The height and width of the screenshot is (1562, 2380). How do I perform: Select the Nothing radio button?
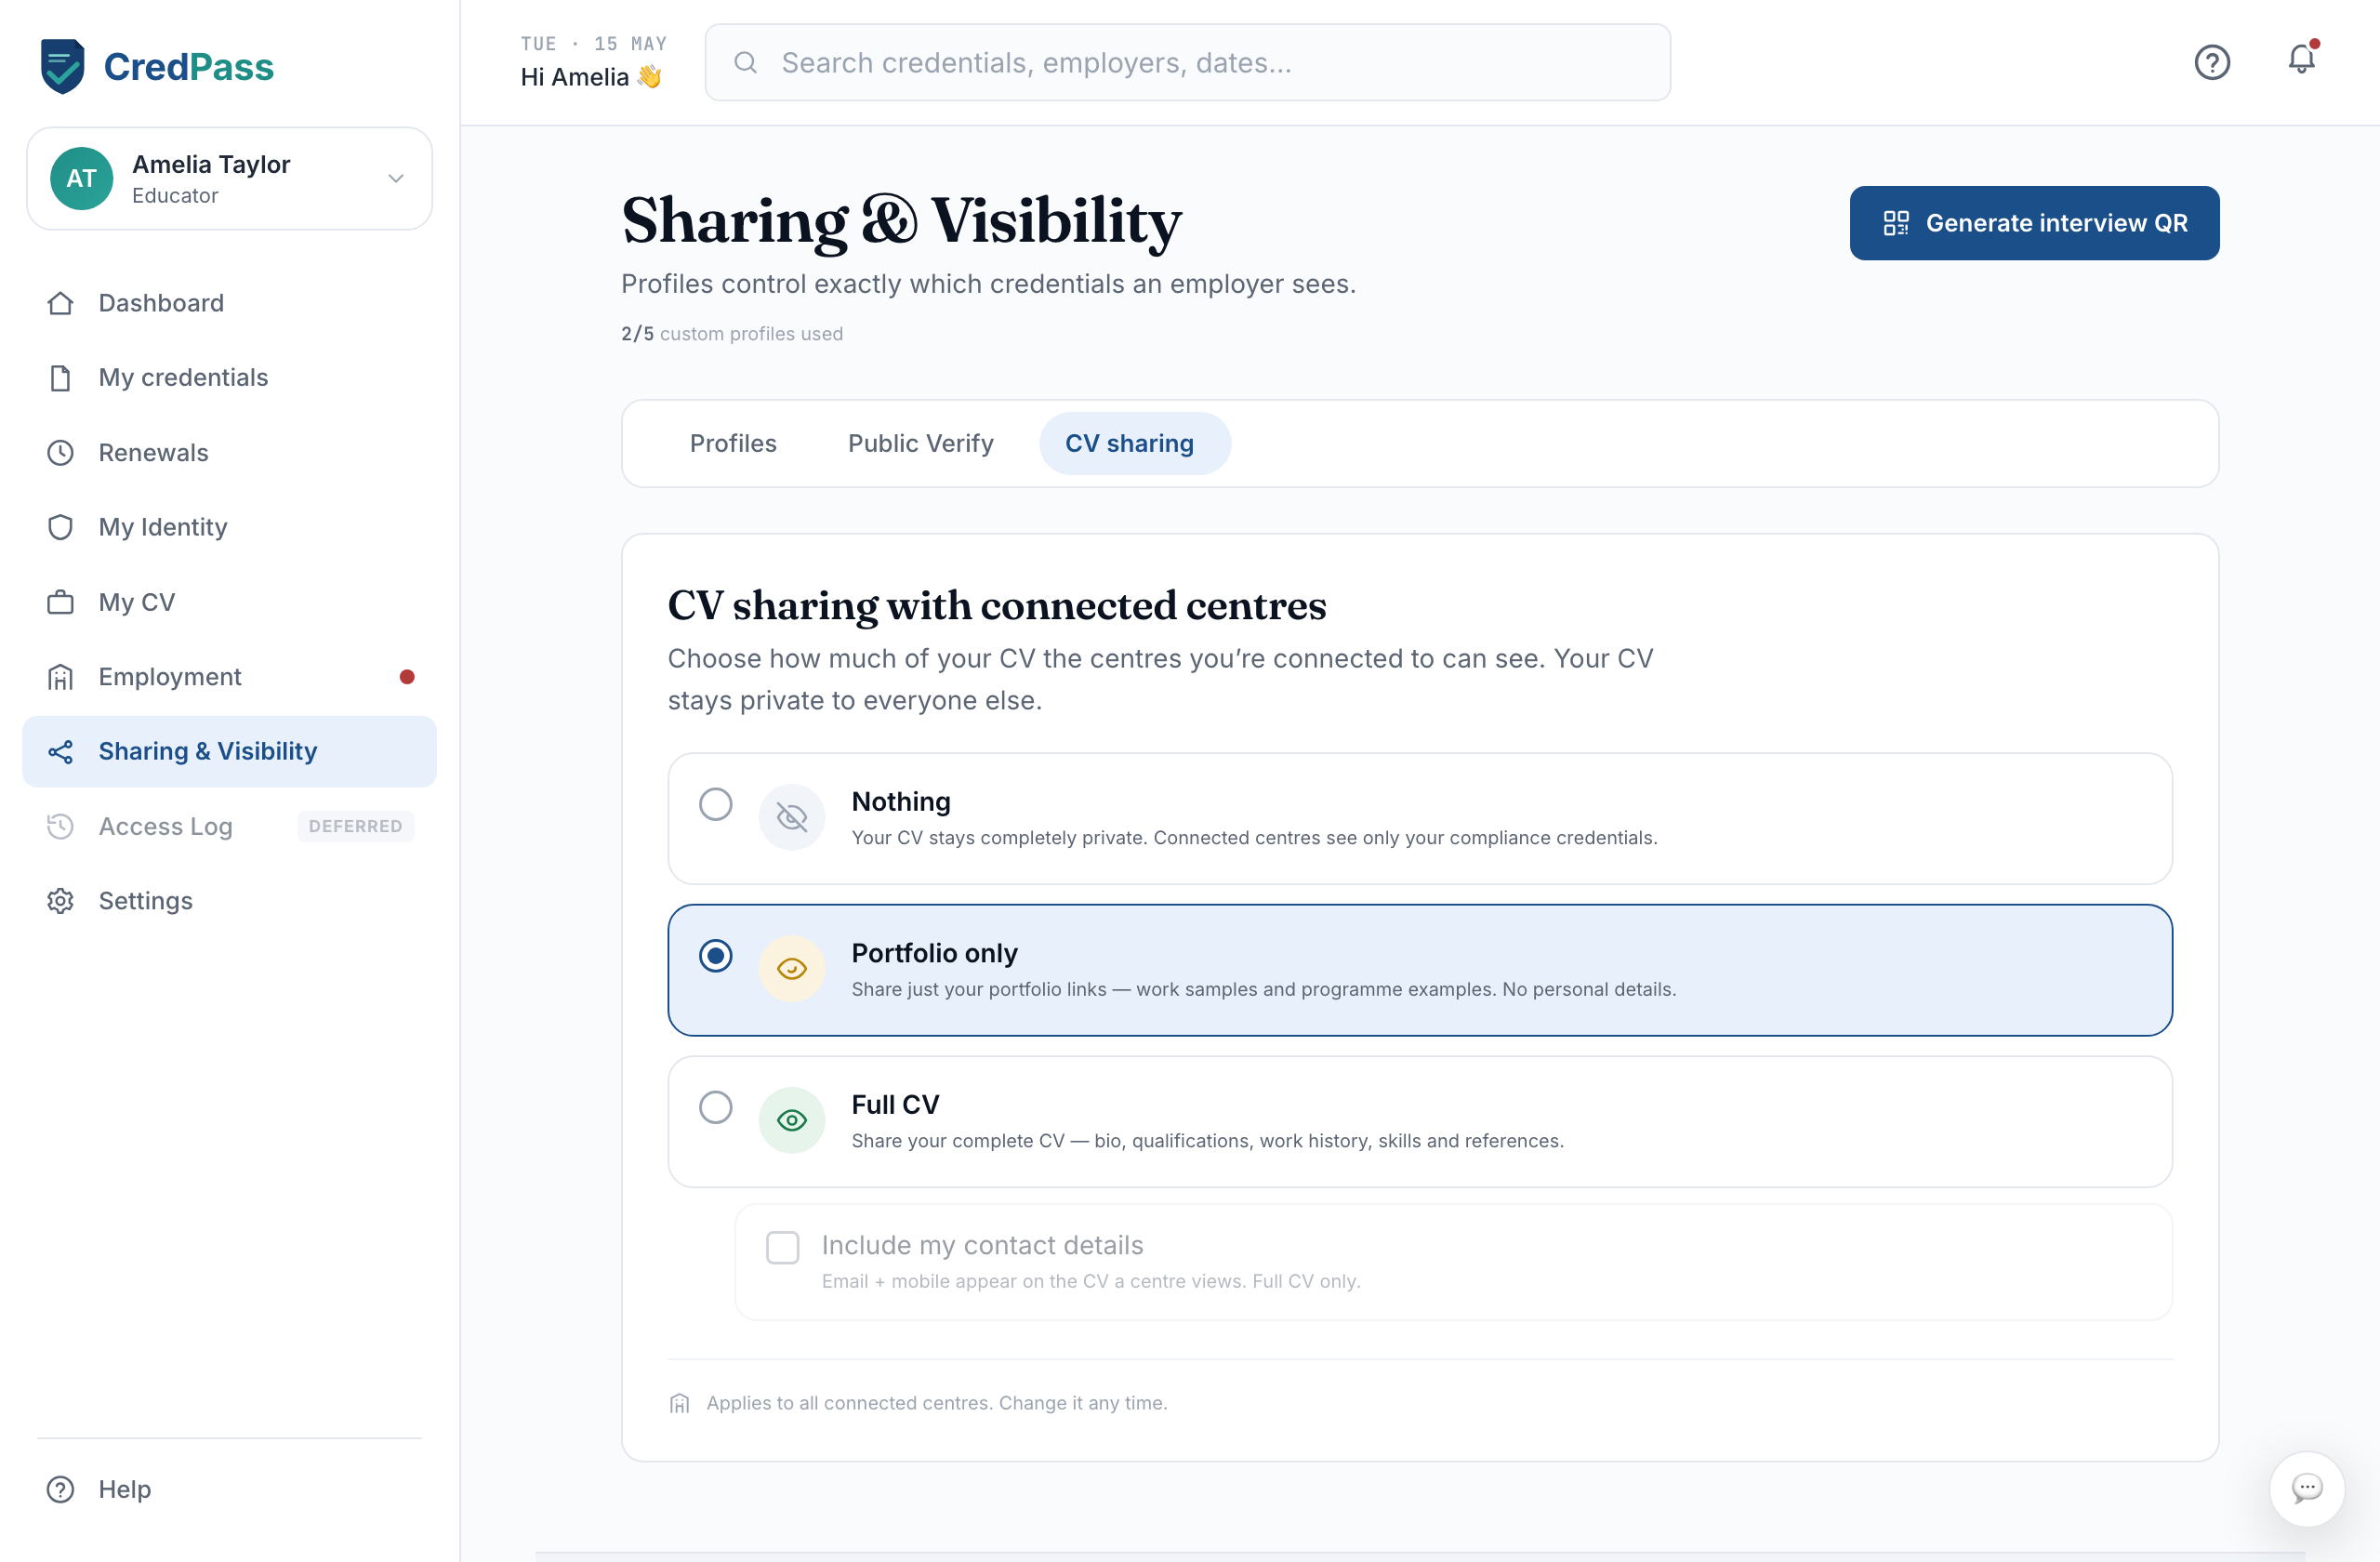(716, 804)
